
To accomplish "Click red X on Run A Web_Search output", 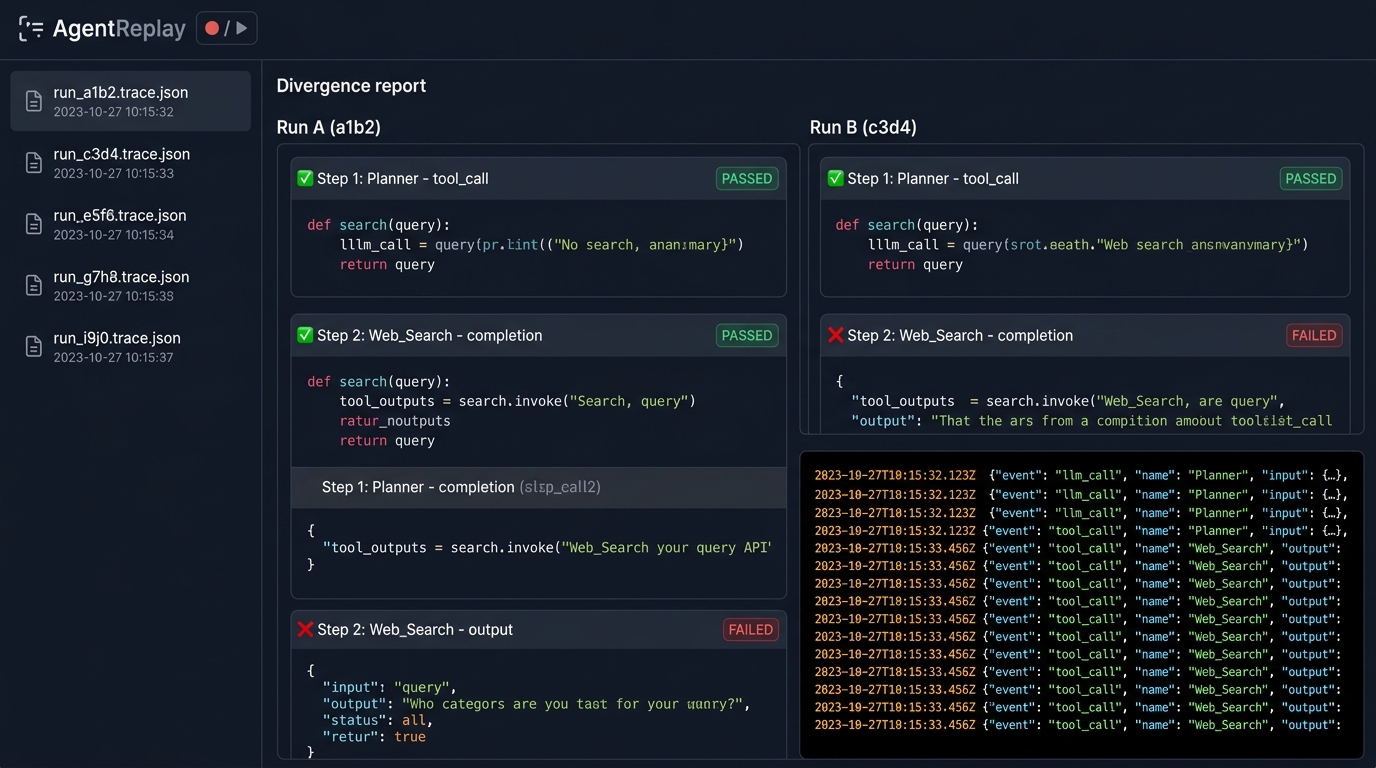I will tap(305, 629).
